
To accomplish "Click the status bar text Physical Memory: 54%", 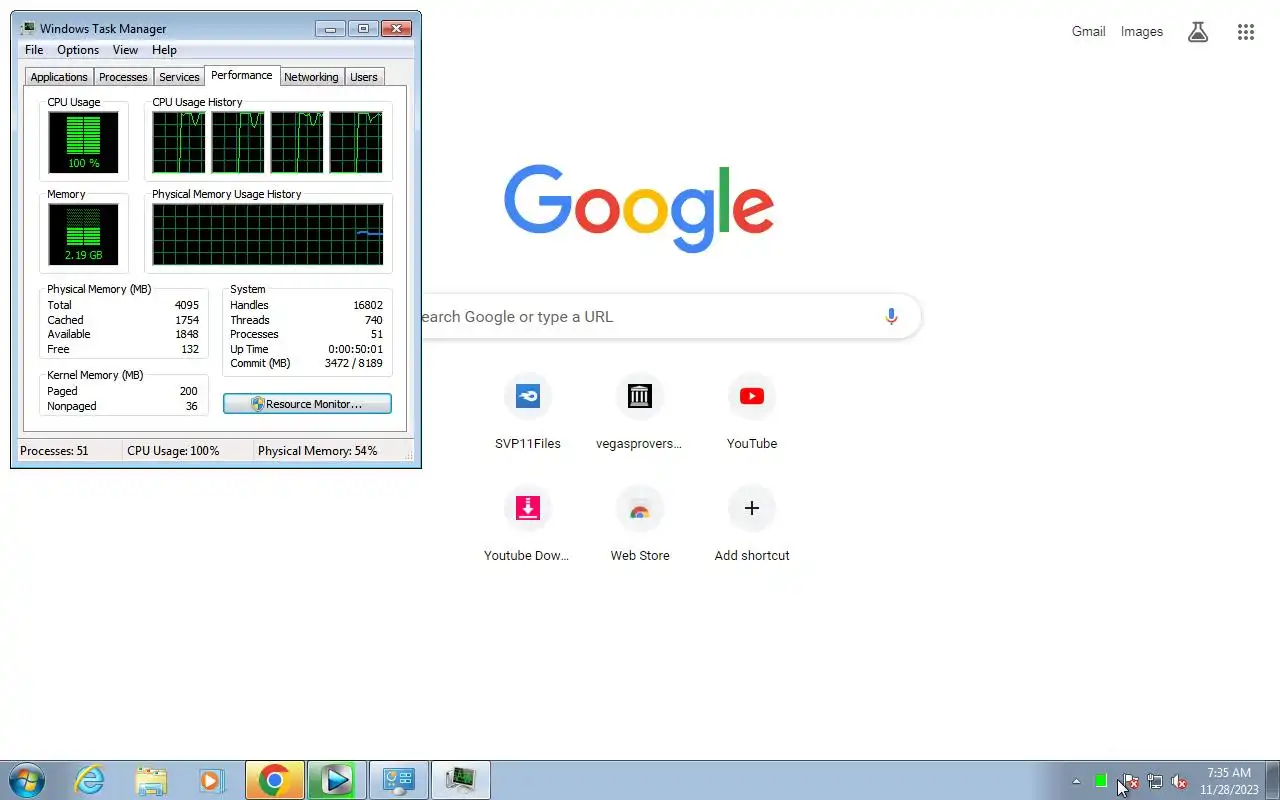I will (318, 451).
